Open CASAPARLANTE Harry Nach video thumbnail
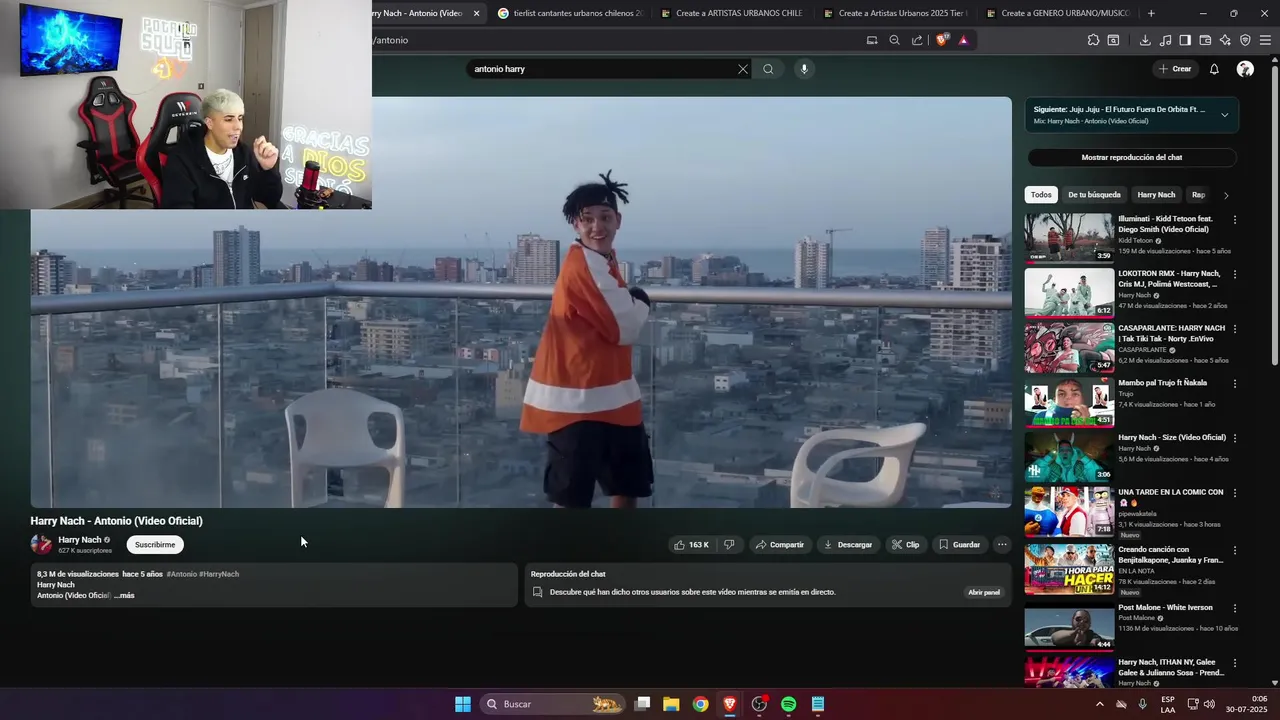Viewport: 1280px width, 720px height. (x=1069, y=347)
